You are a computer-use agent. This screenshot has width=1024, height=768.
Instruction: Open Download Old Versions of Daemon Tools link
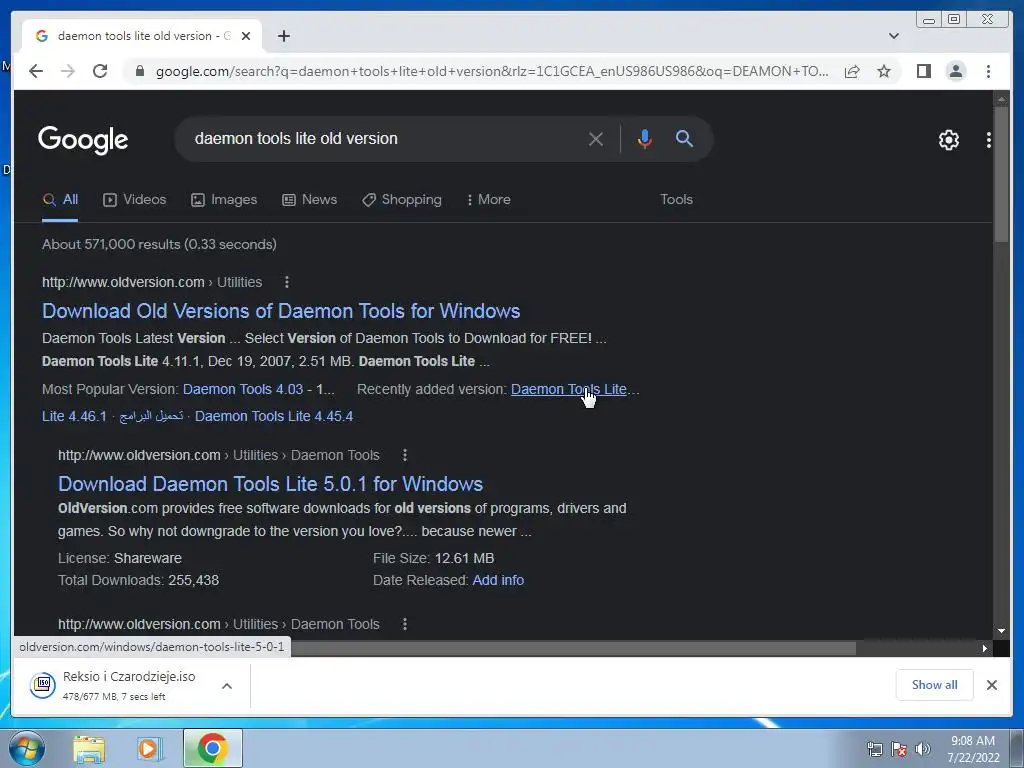(x=281, y=311)
